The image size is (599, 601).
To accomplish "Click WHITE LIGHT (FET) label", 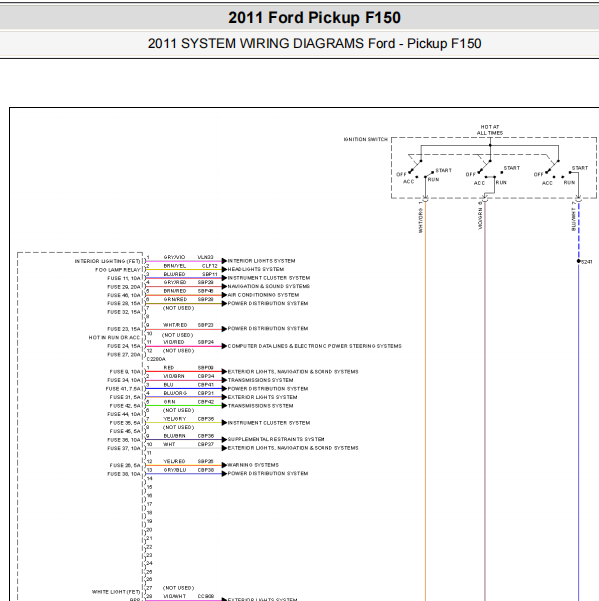I will (116, 592).
